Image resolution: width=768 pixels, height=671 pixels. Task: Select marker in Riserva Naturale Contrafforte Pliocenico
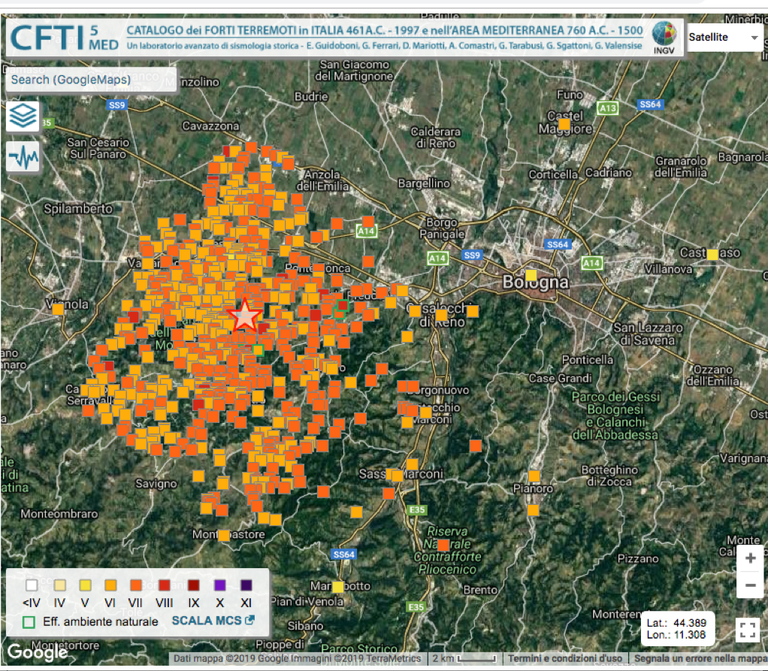pyautogui.click(x=443, y=545)
